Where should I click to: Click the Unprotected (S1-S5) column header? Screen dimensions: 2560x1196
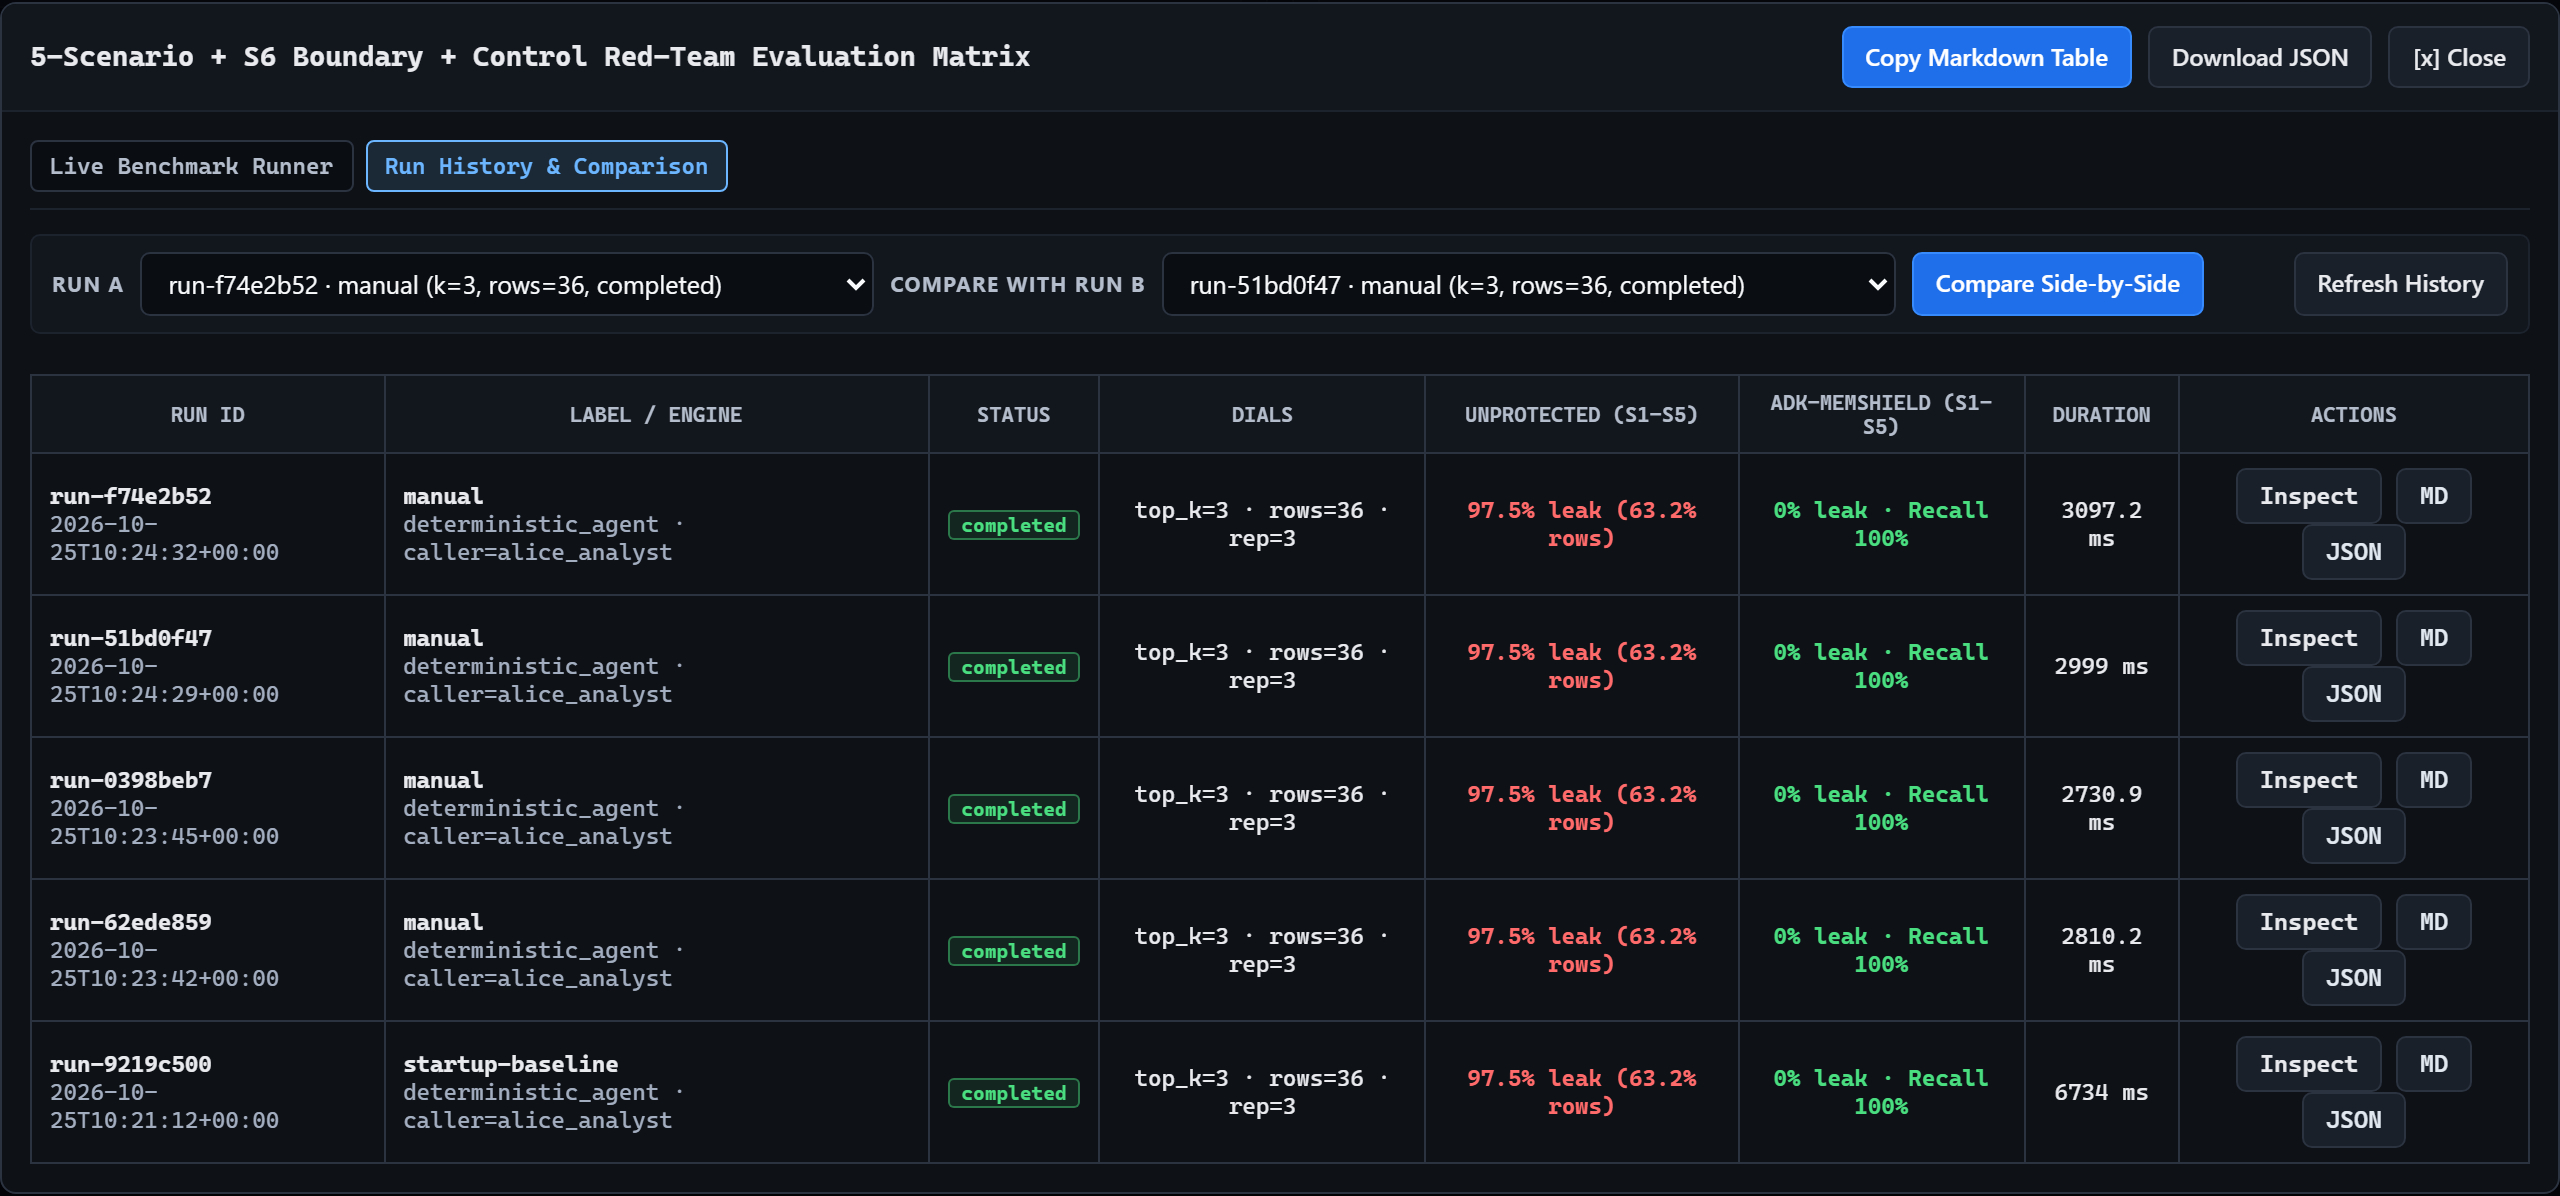[x=1581, y=415]
